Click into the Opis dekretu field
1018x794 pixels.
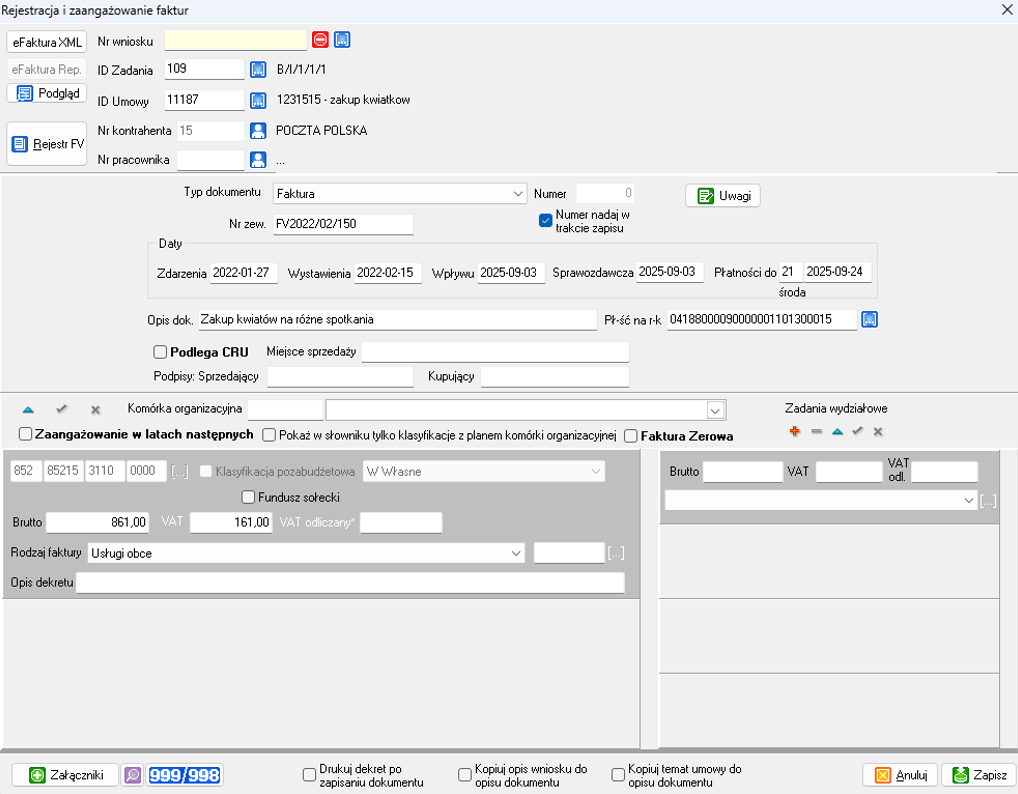pos(350,583)
